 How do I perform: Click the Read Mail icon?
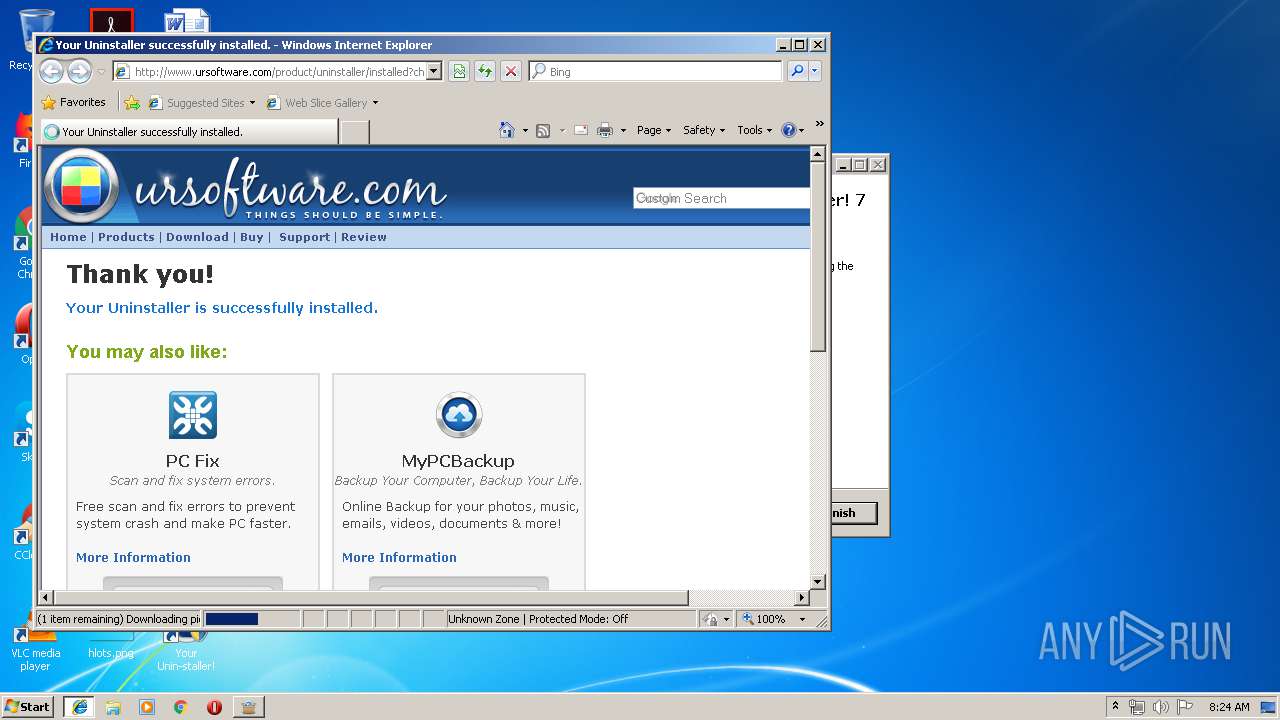[580, 130]
